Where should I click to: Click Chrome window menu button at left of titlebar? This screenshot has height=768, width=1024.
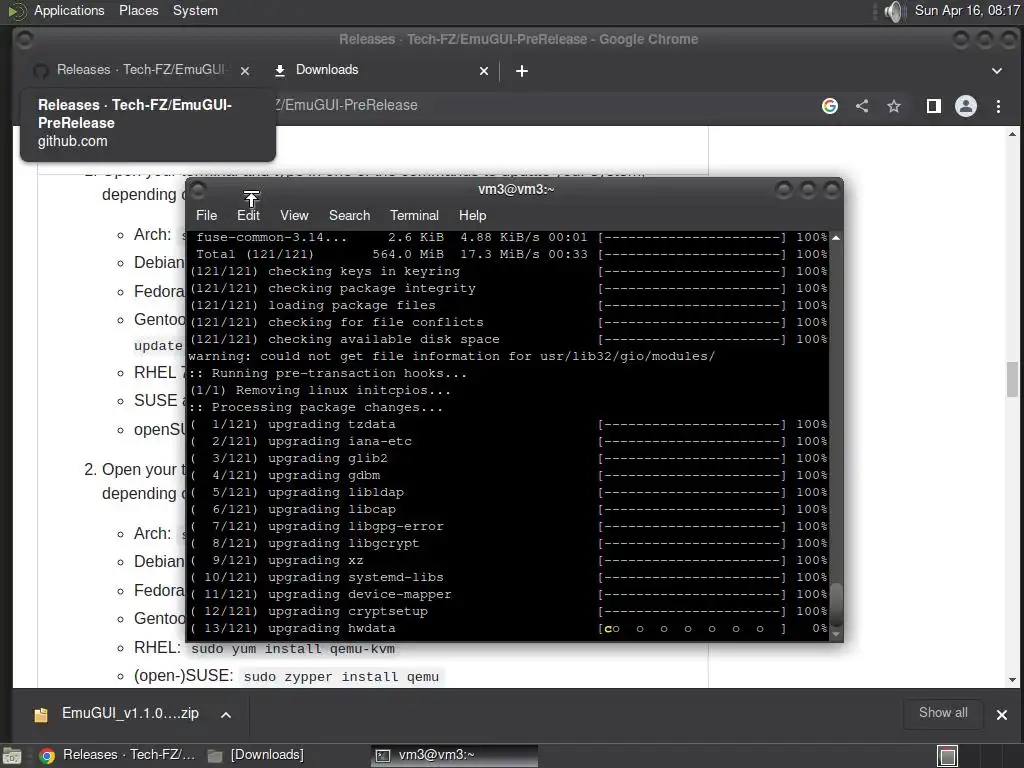click(24, 40)
